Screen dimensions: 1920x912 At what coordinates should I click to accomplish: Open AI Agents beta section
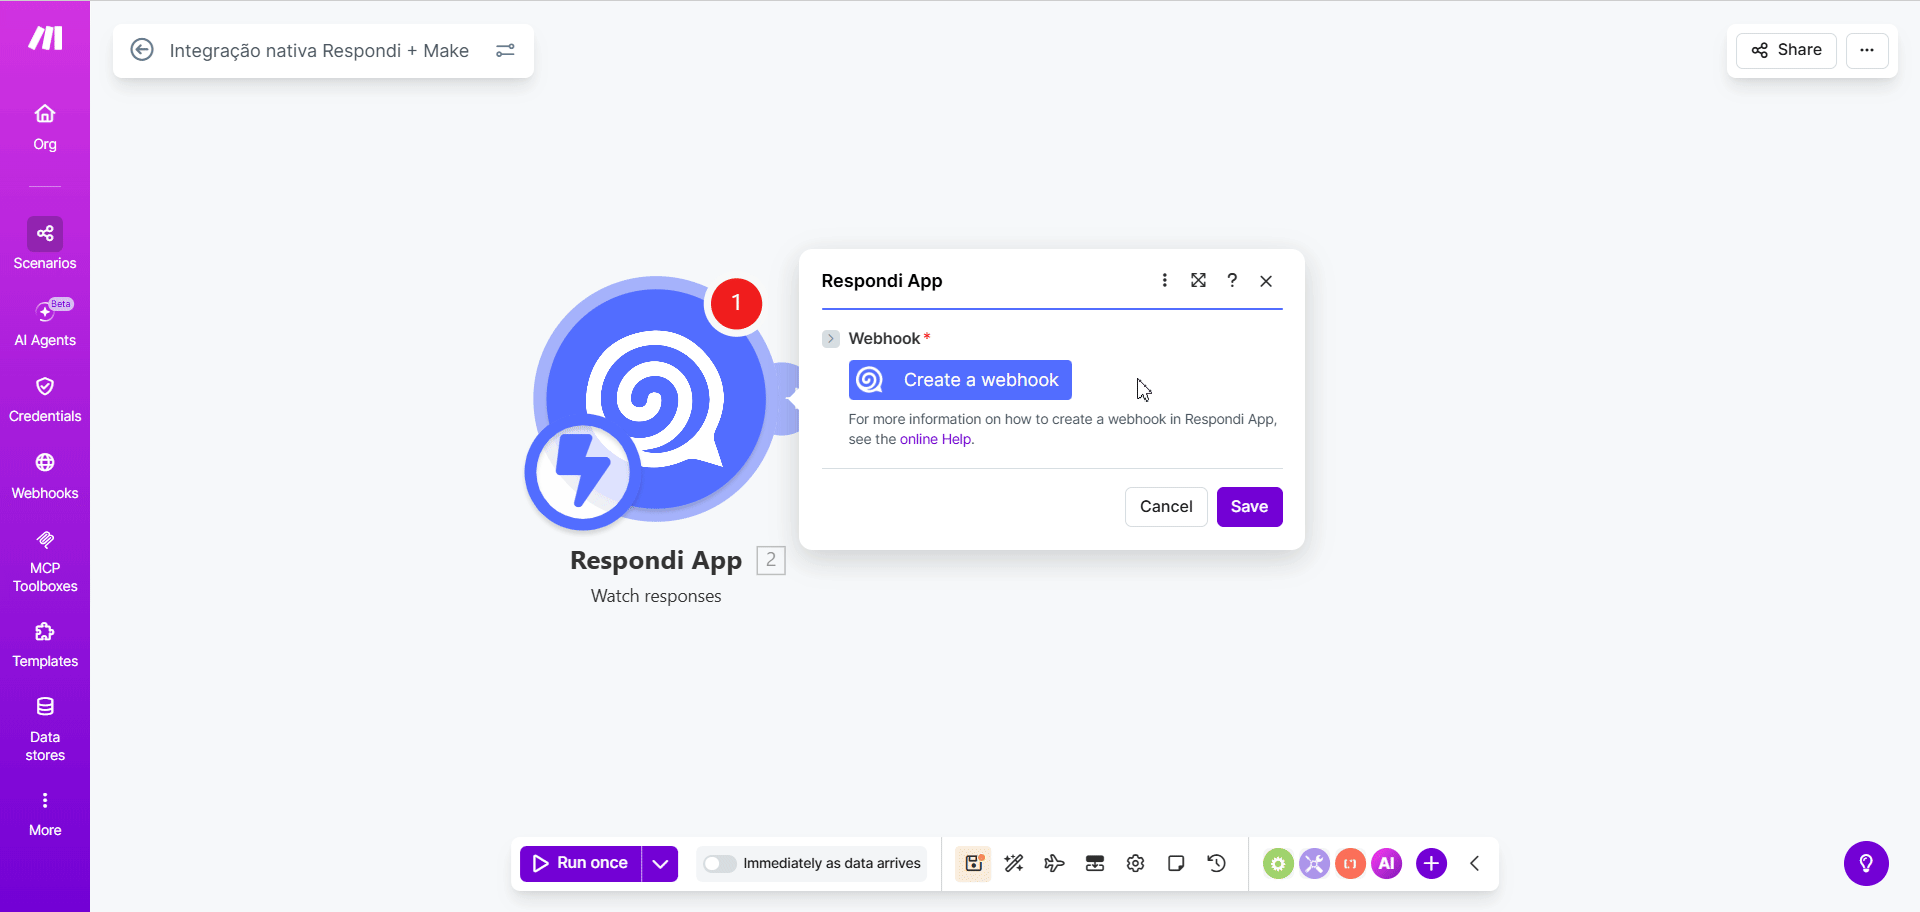[x=45, y=324]
